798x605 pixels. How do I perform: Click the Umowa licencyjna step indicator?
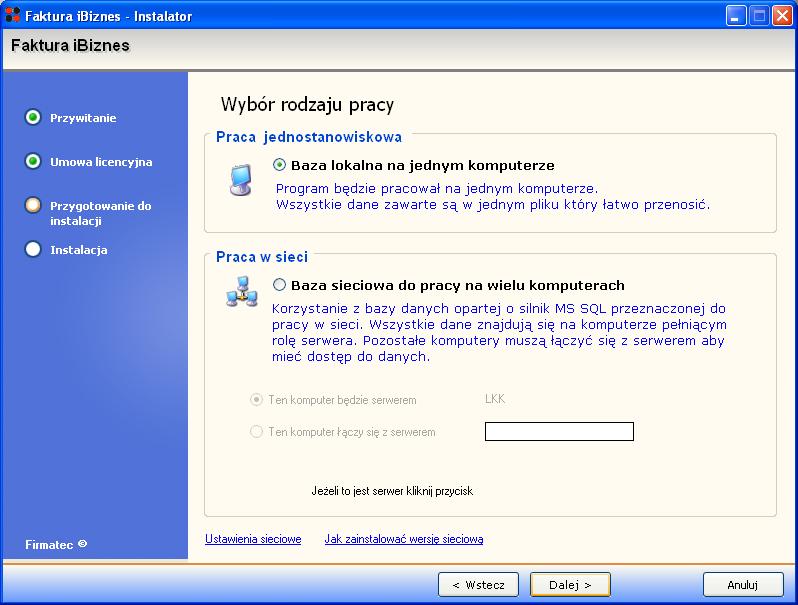point(33,161)
